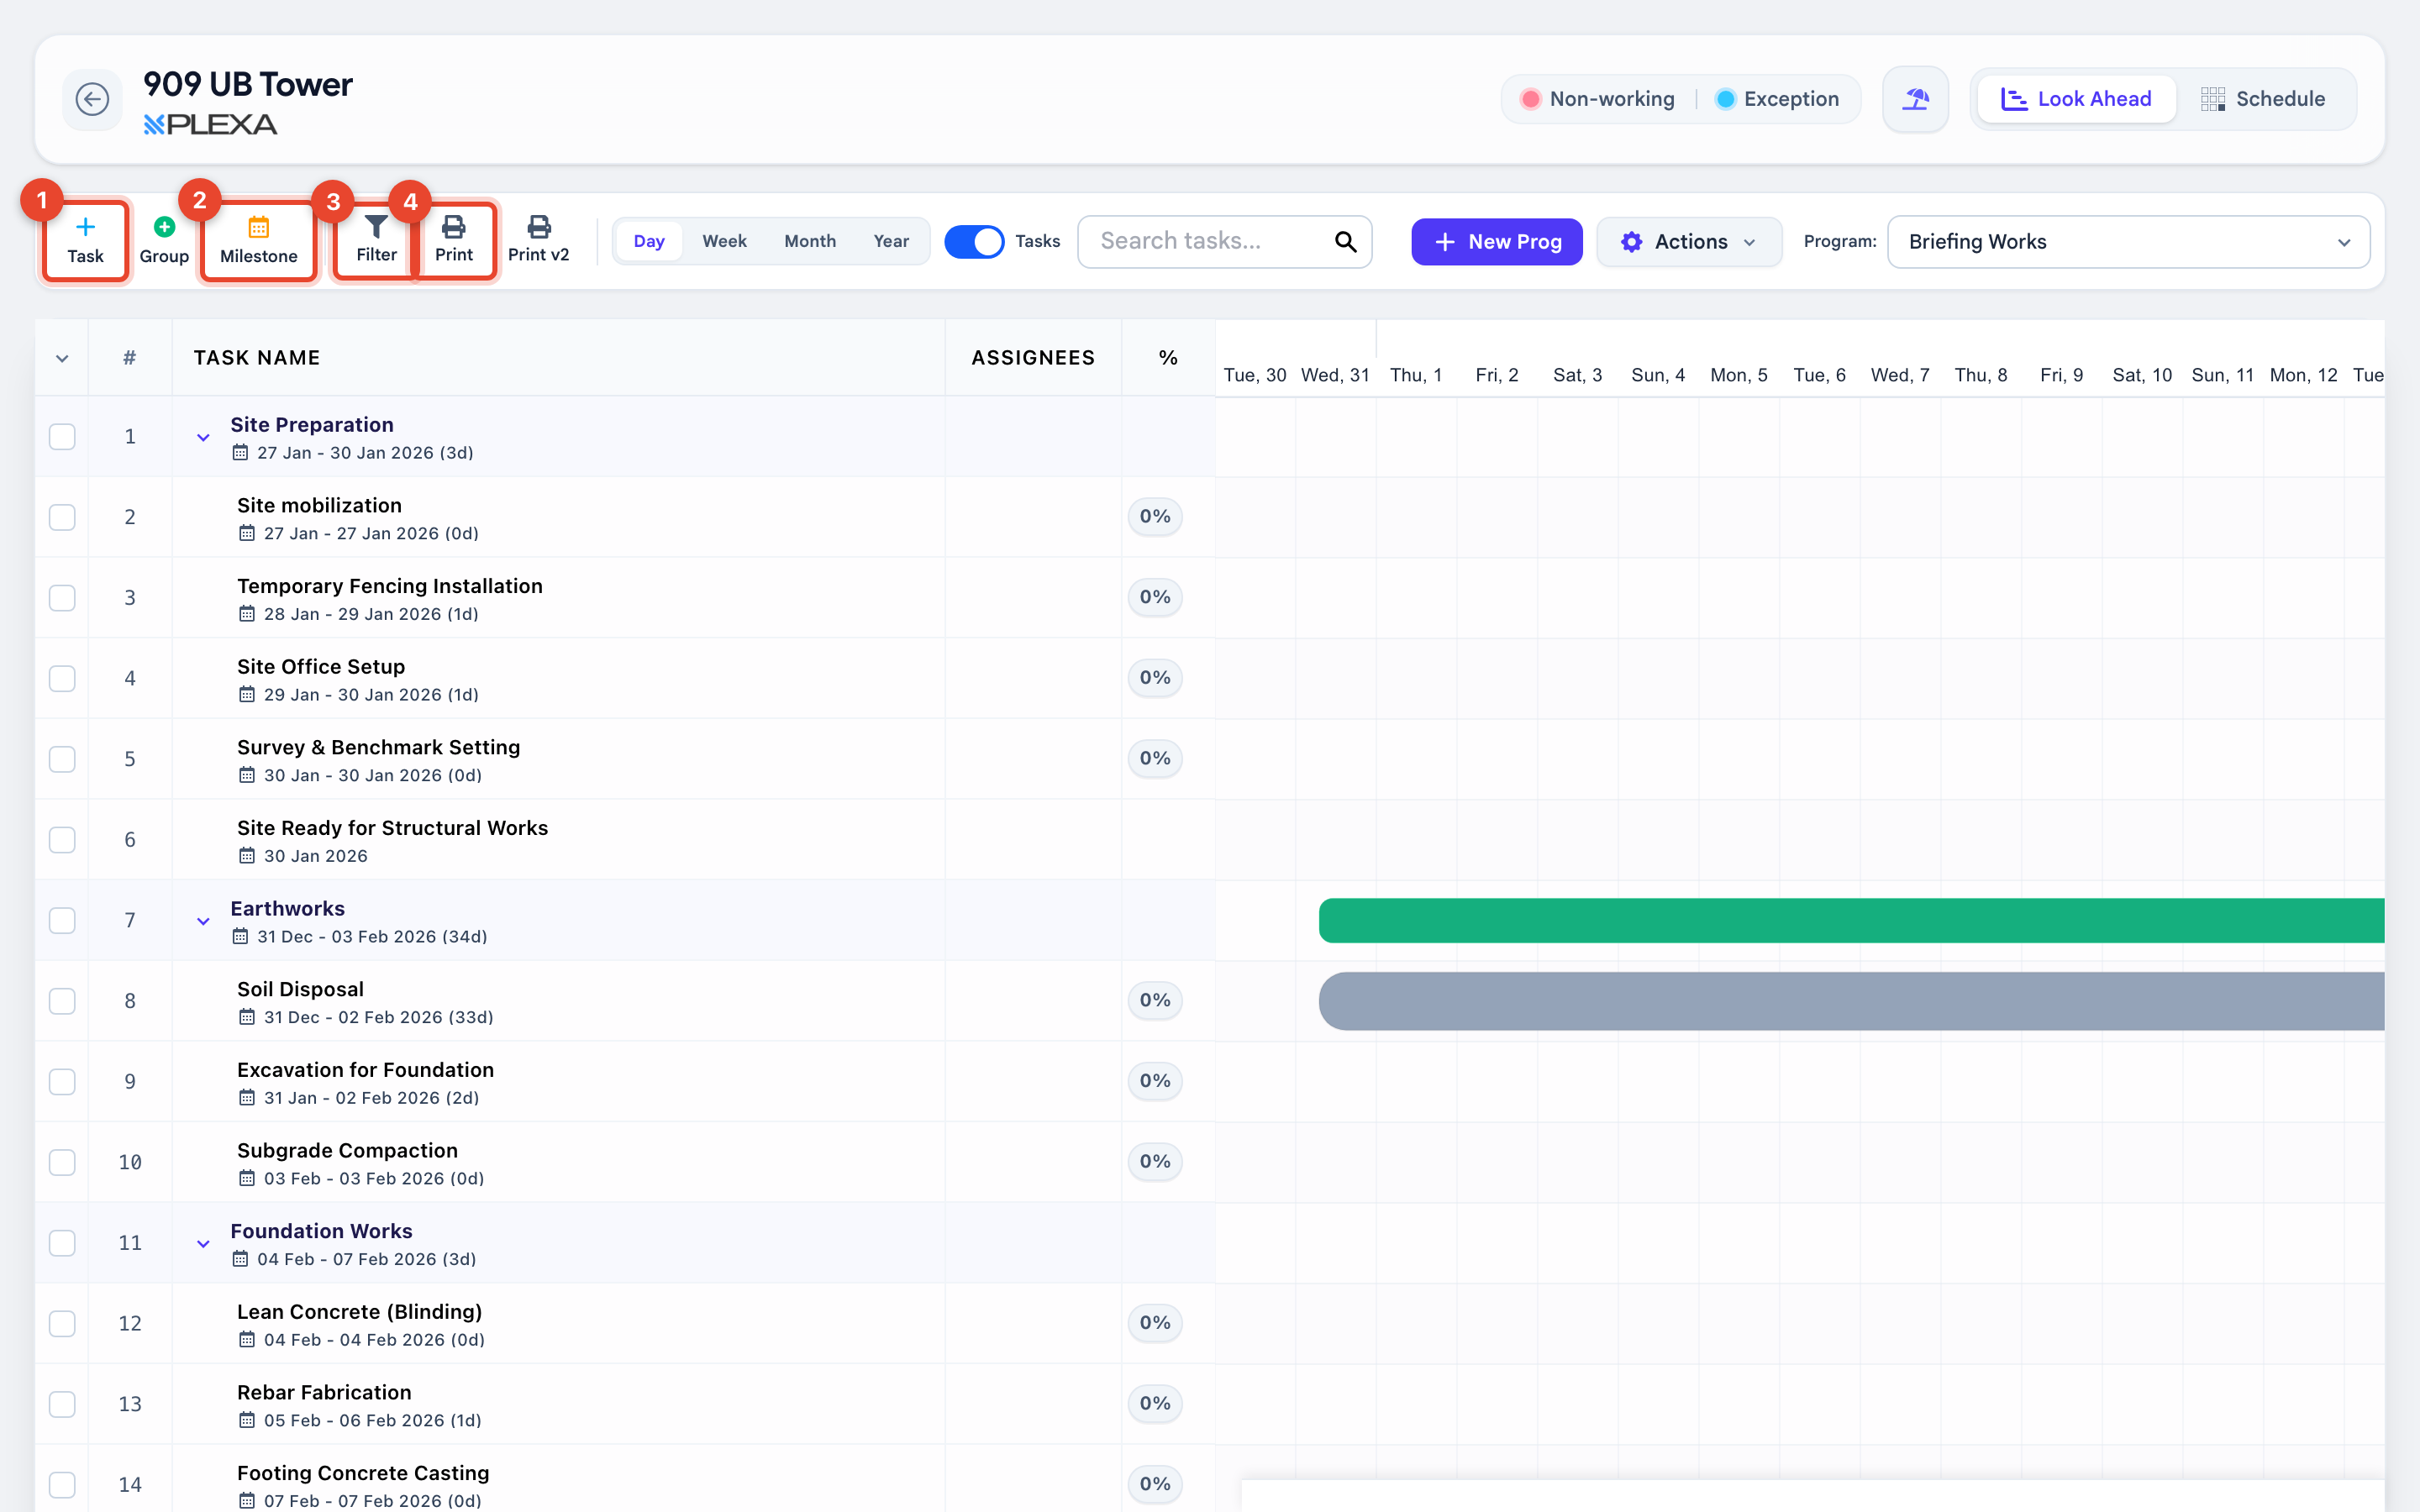
Task: Click calendar icon under Subgrade Compaction
Action: point(247,1179)
